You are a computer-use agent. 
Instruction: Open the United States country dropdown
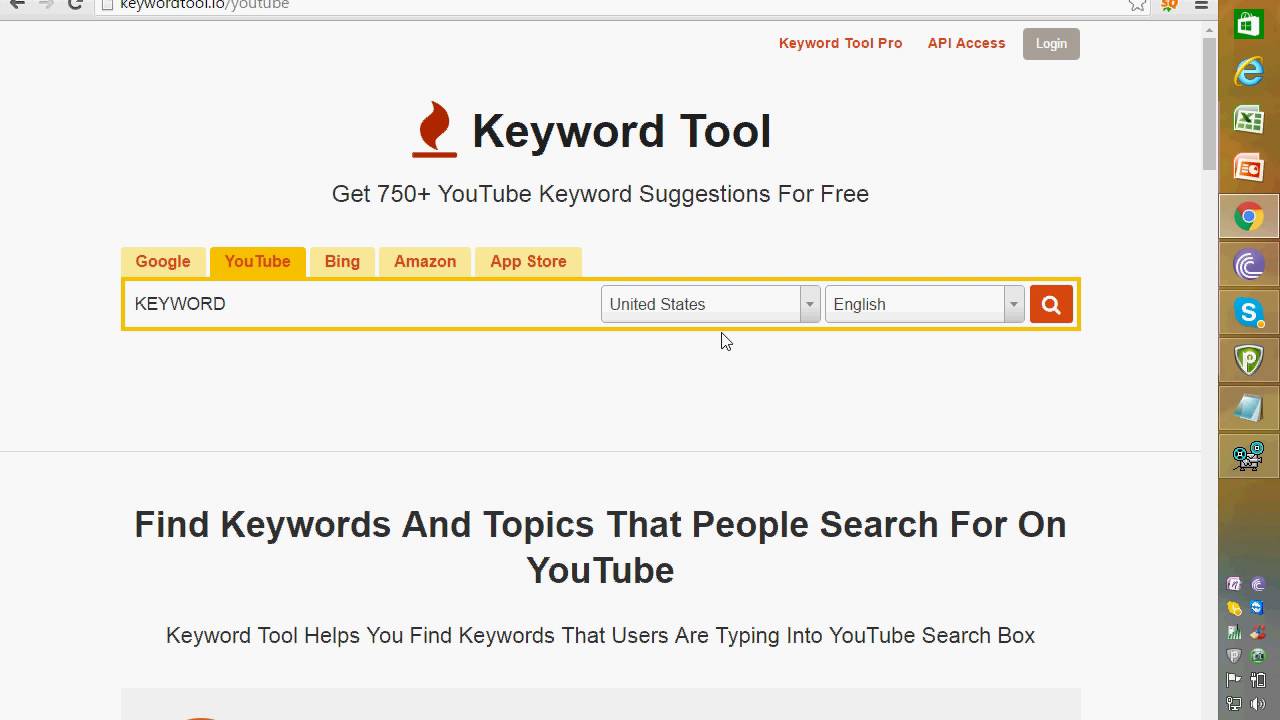pos(700,303)
